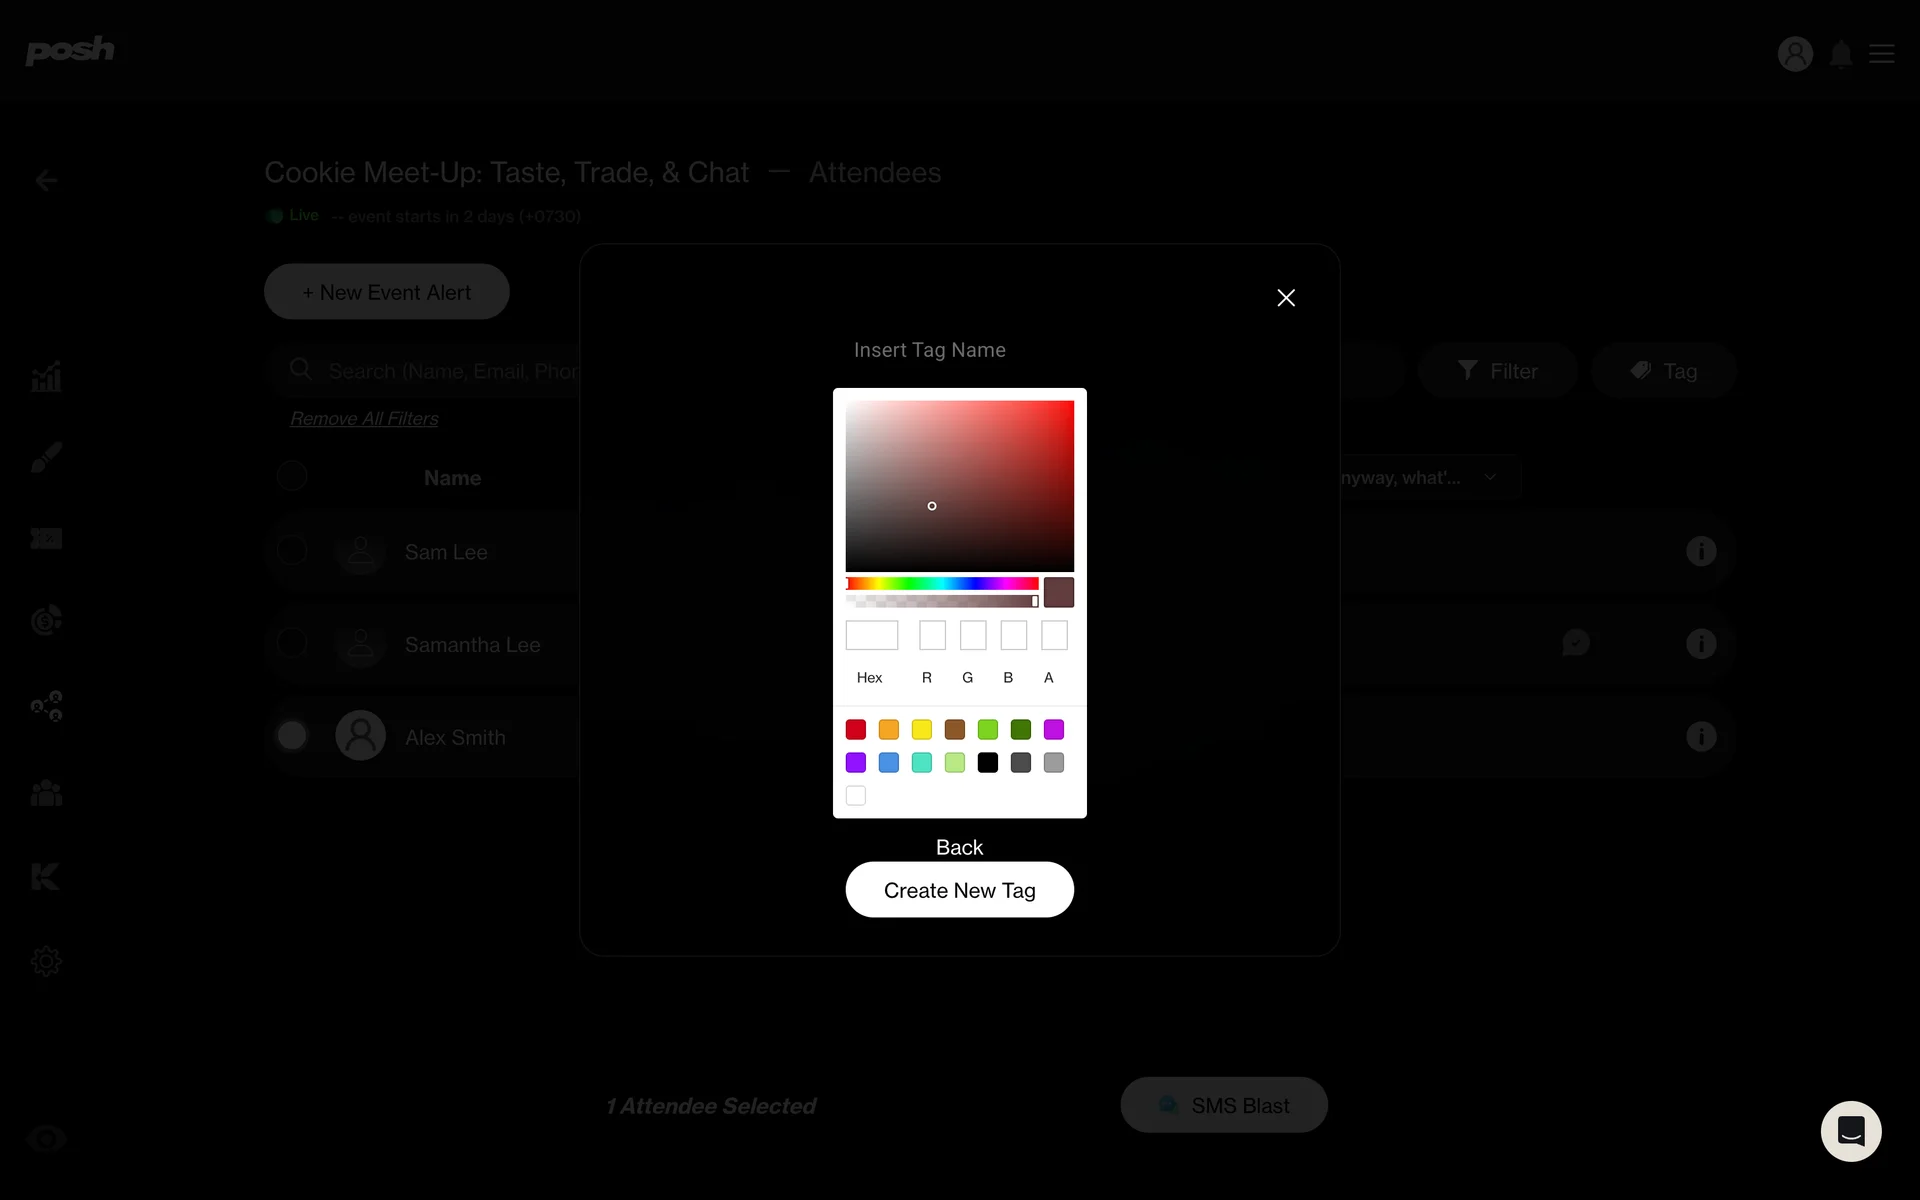This screenshot has height=1200, width=1920.
Task: Open the user profile avatar menu
Action: click(x=1795, y=54)
